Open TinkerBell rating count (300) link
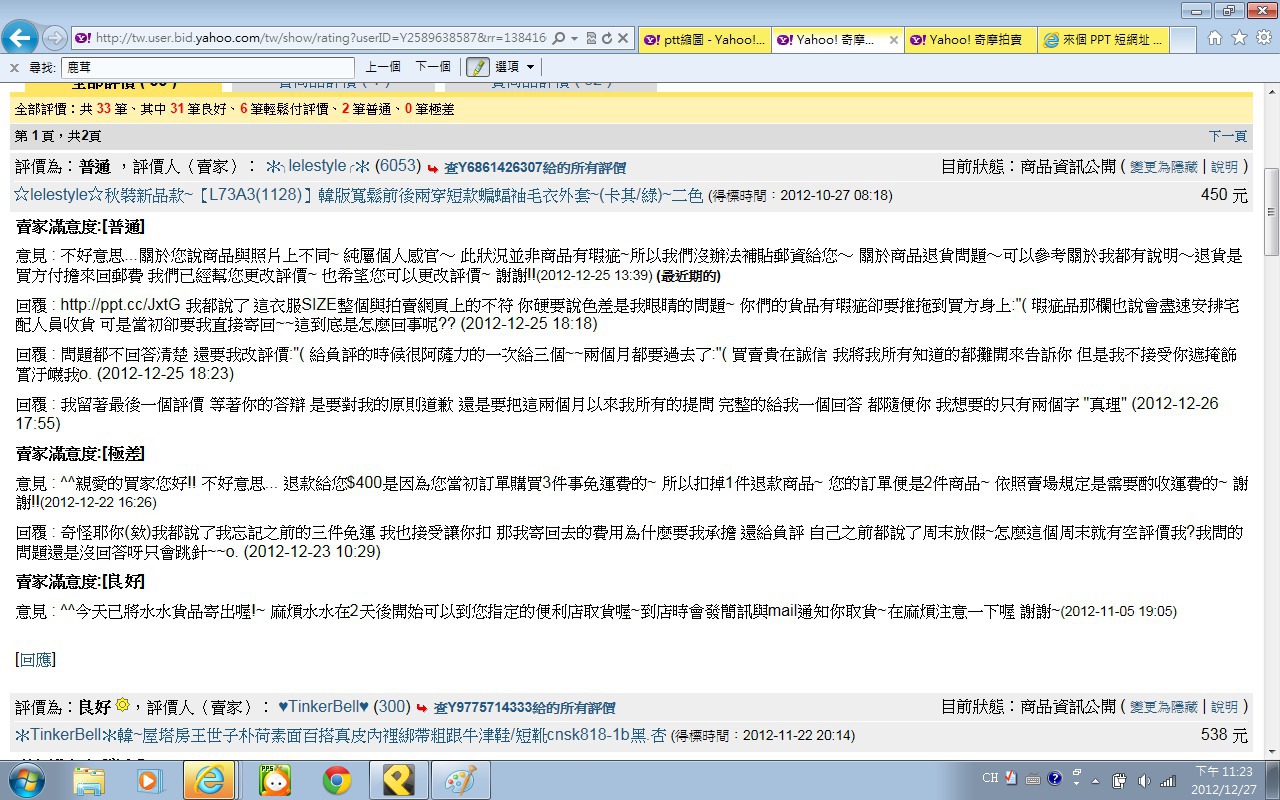 392,707
